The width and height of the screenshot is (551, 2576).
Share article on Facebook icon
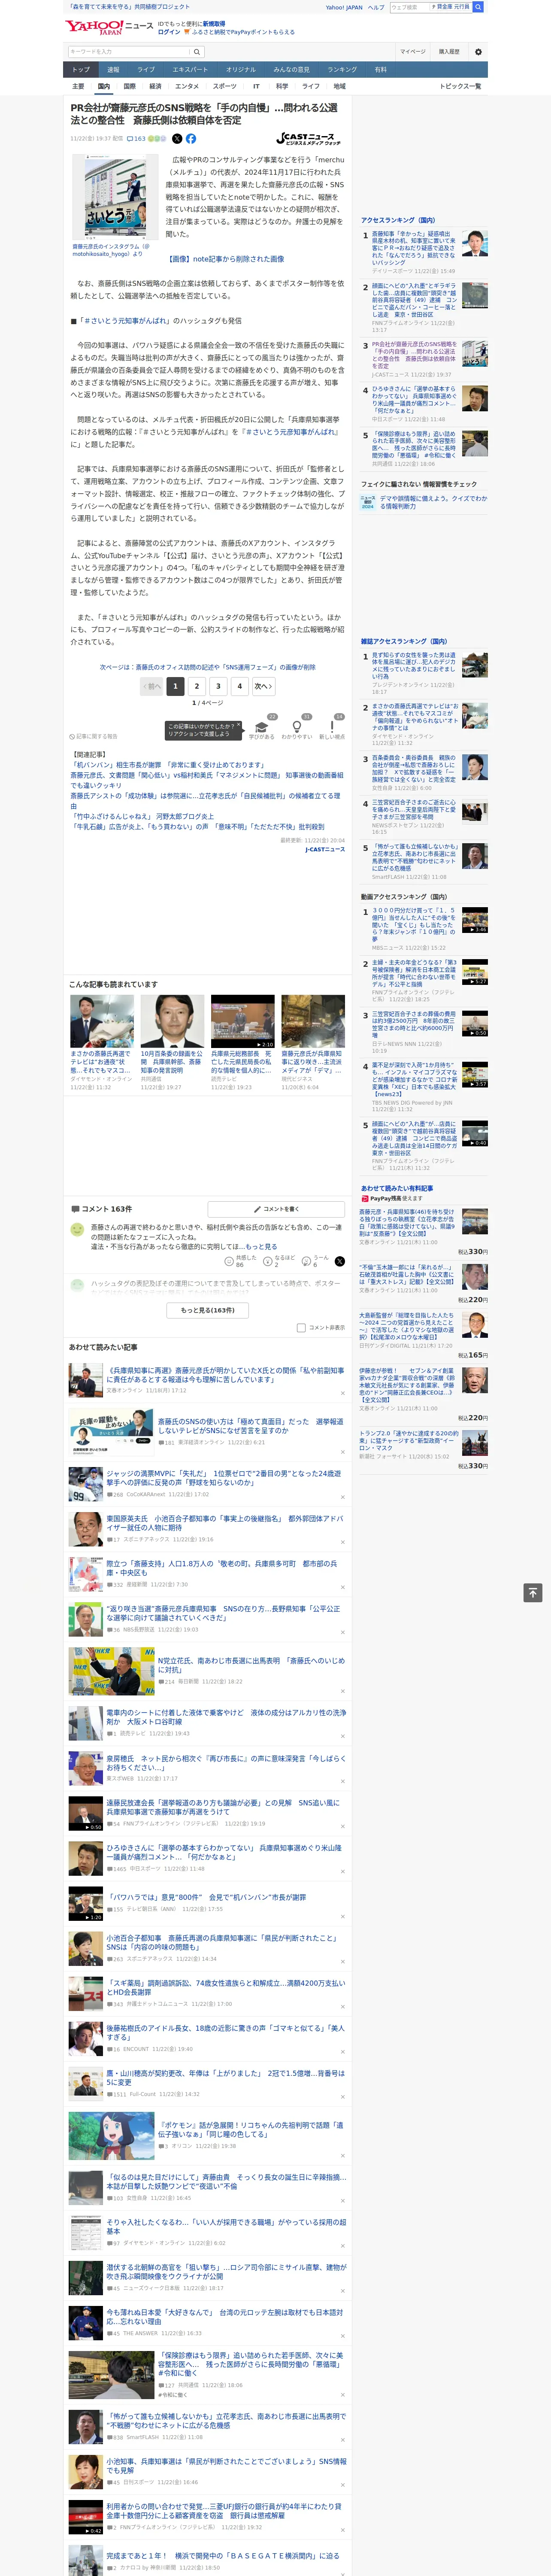191,139
